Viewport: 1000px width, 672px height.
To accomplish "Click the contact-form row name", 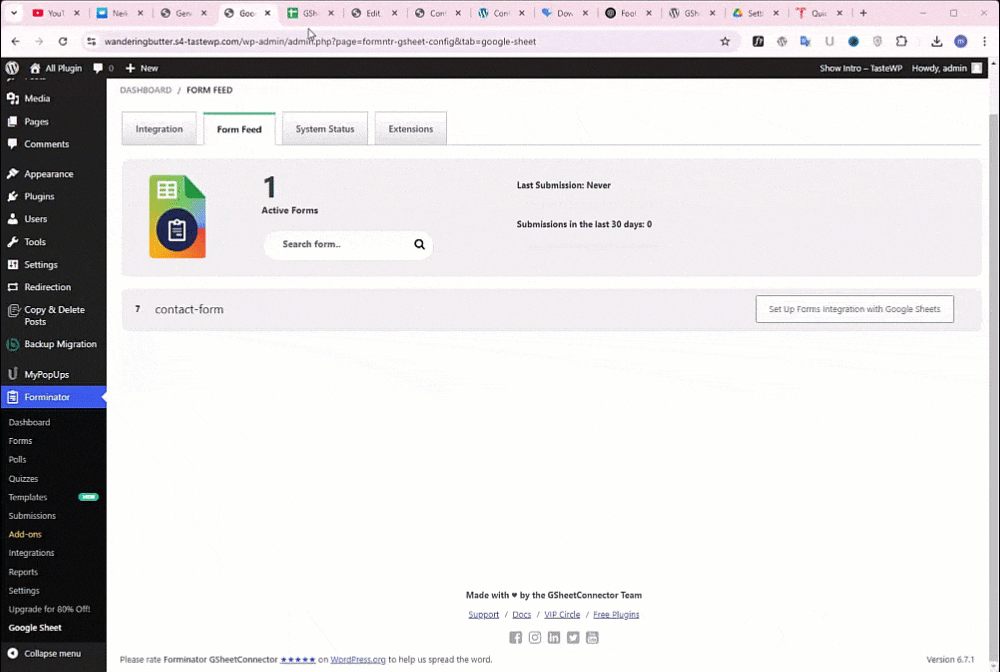I will pos(189,309).
